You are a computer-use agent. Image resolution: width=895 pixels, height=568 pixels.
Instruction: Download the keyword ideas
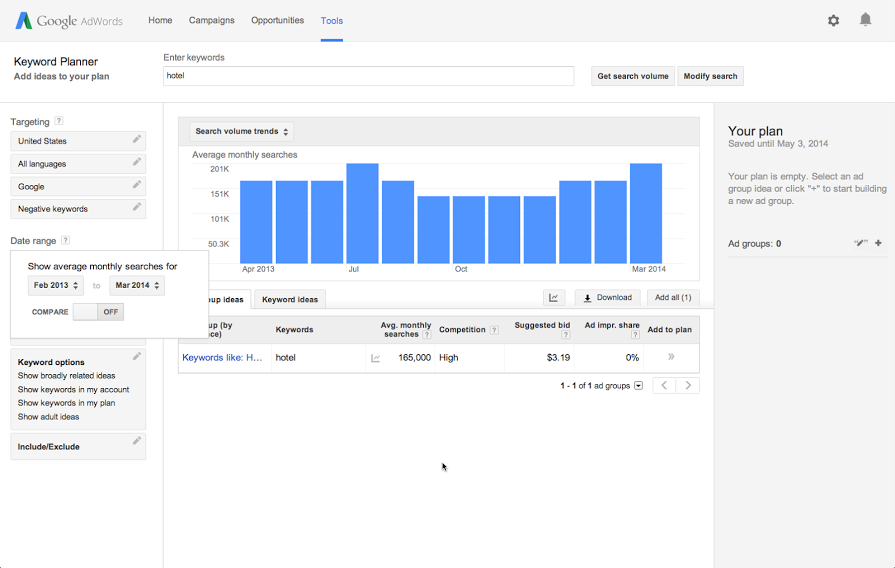pos(608,298)
